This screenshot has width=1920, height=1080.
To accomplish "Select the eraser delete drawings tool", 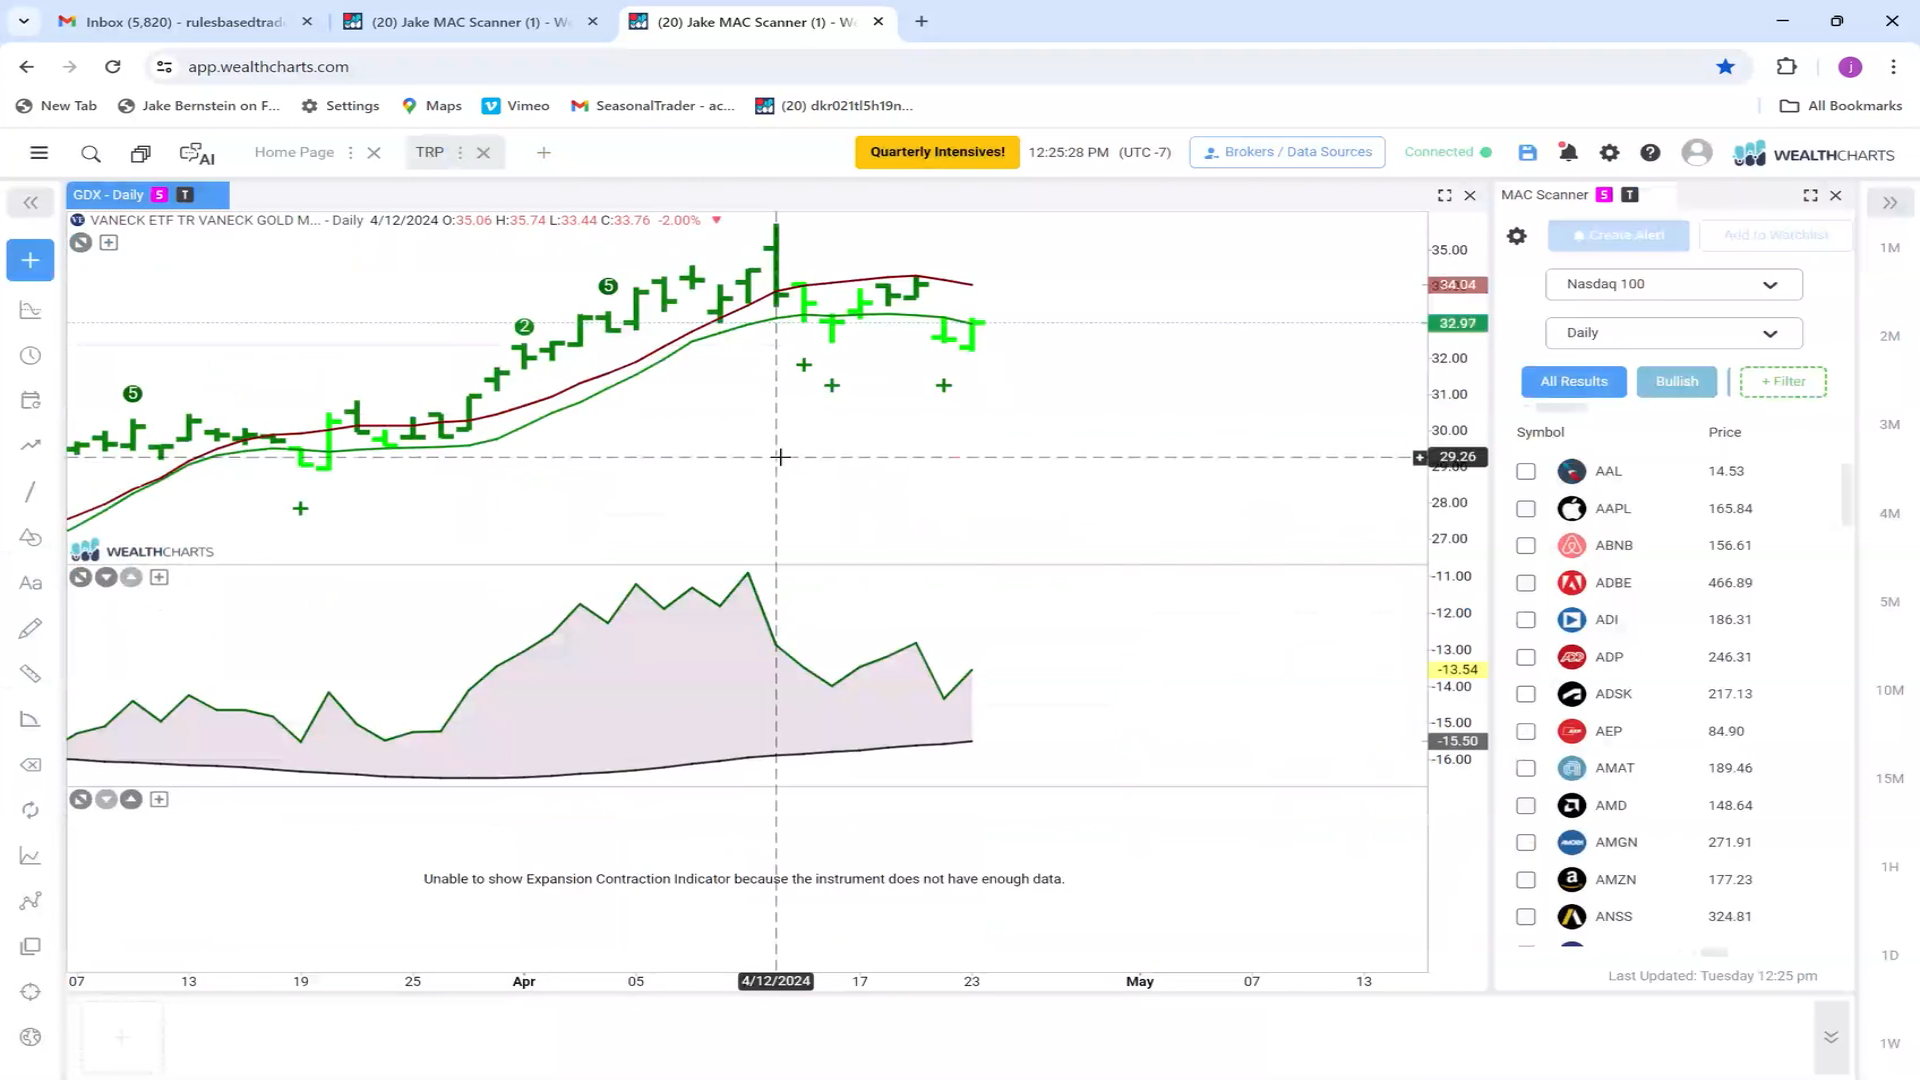I will pyautogui.click(x=30, y=765).
